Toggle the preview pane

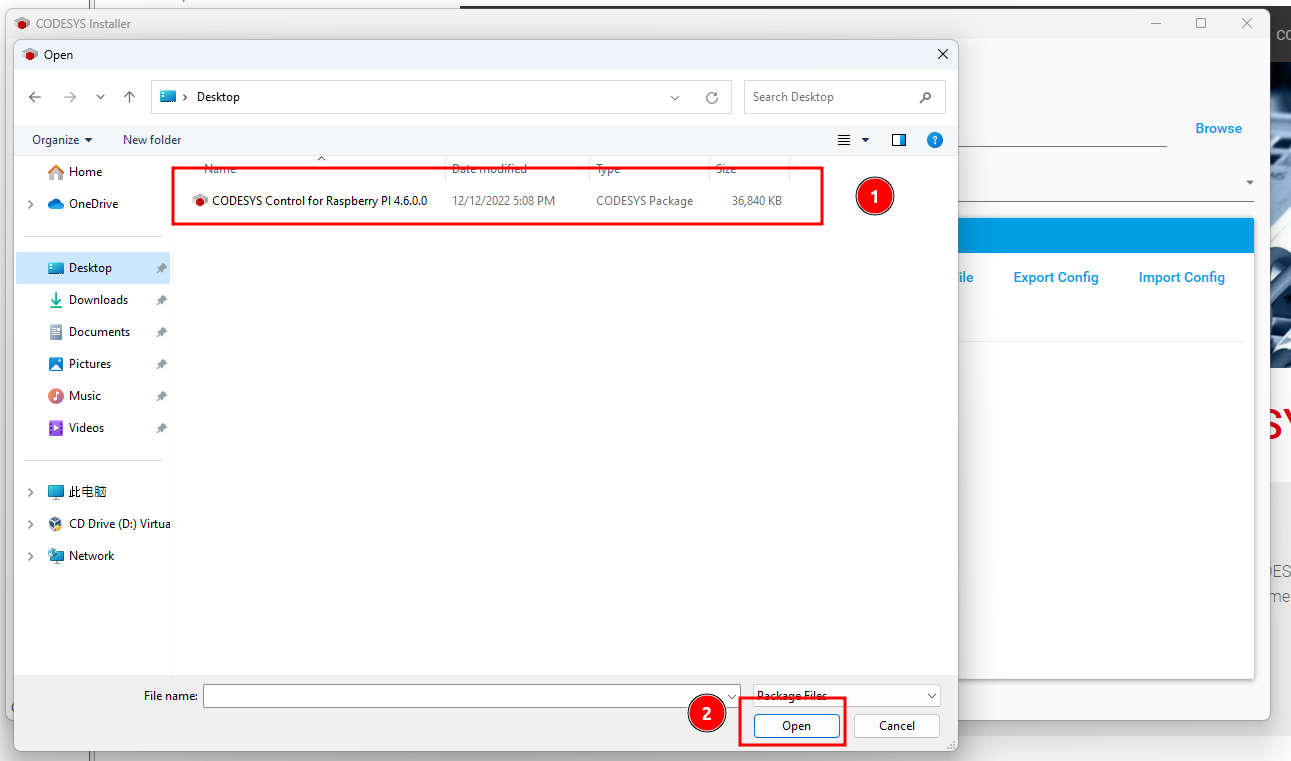899,140
